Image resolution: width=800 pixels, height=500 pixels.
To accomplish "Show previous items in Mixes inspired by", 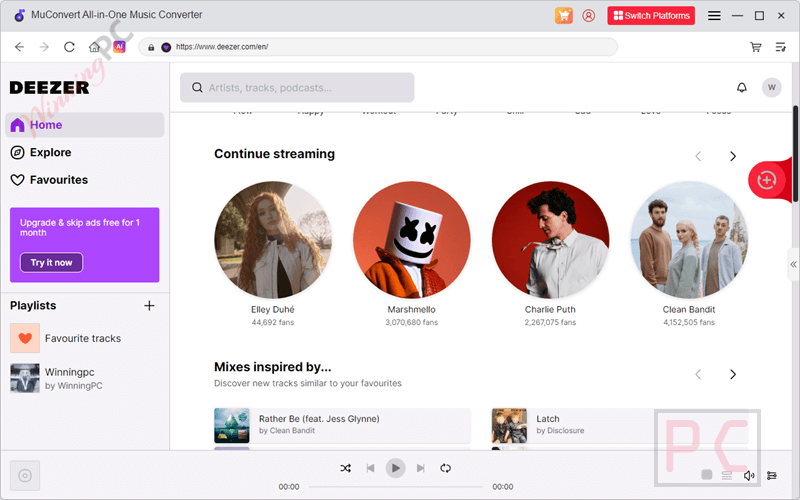I will click(698, 374).
